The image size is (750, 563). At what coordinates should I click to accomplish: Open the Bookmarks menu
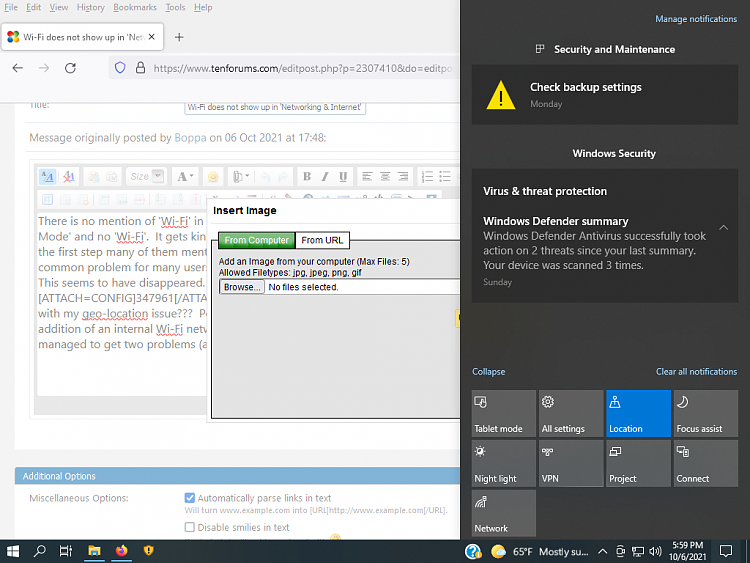134,7
